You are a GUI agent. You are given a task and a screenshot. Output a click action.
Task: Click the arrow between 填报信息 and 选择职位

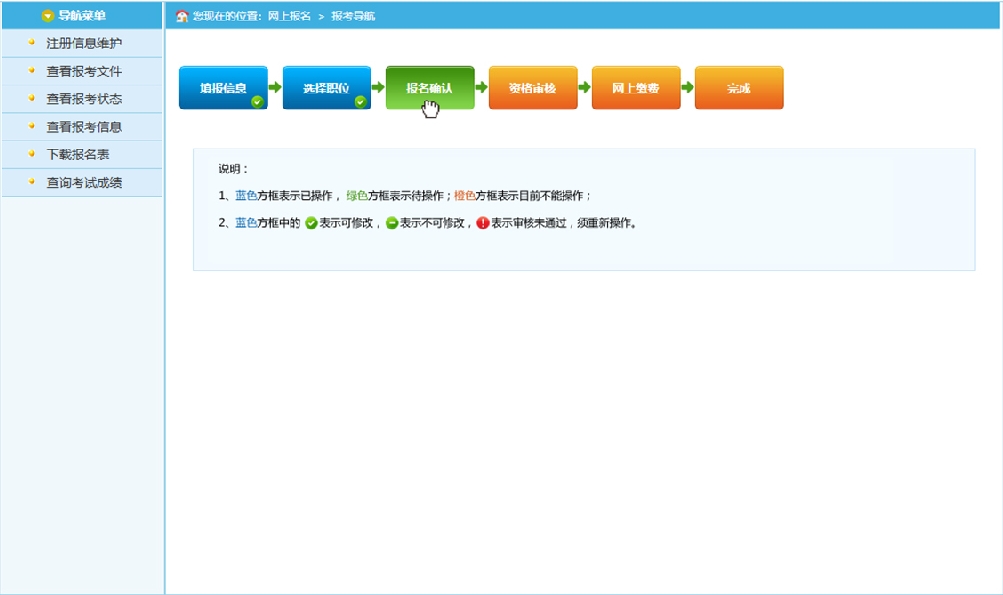[275, 88]
